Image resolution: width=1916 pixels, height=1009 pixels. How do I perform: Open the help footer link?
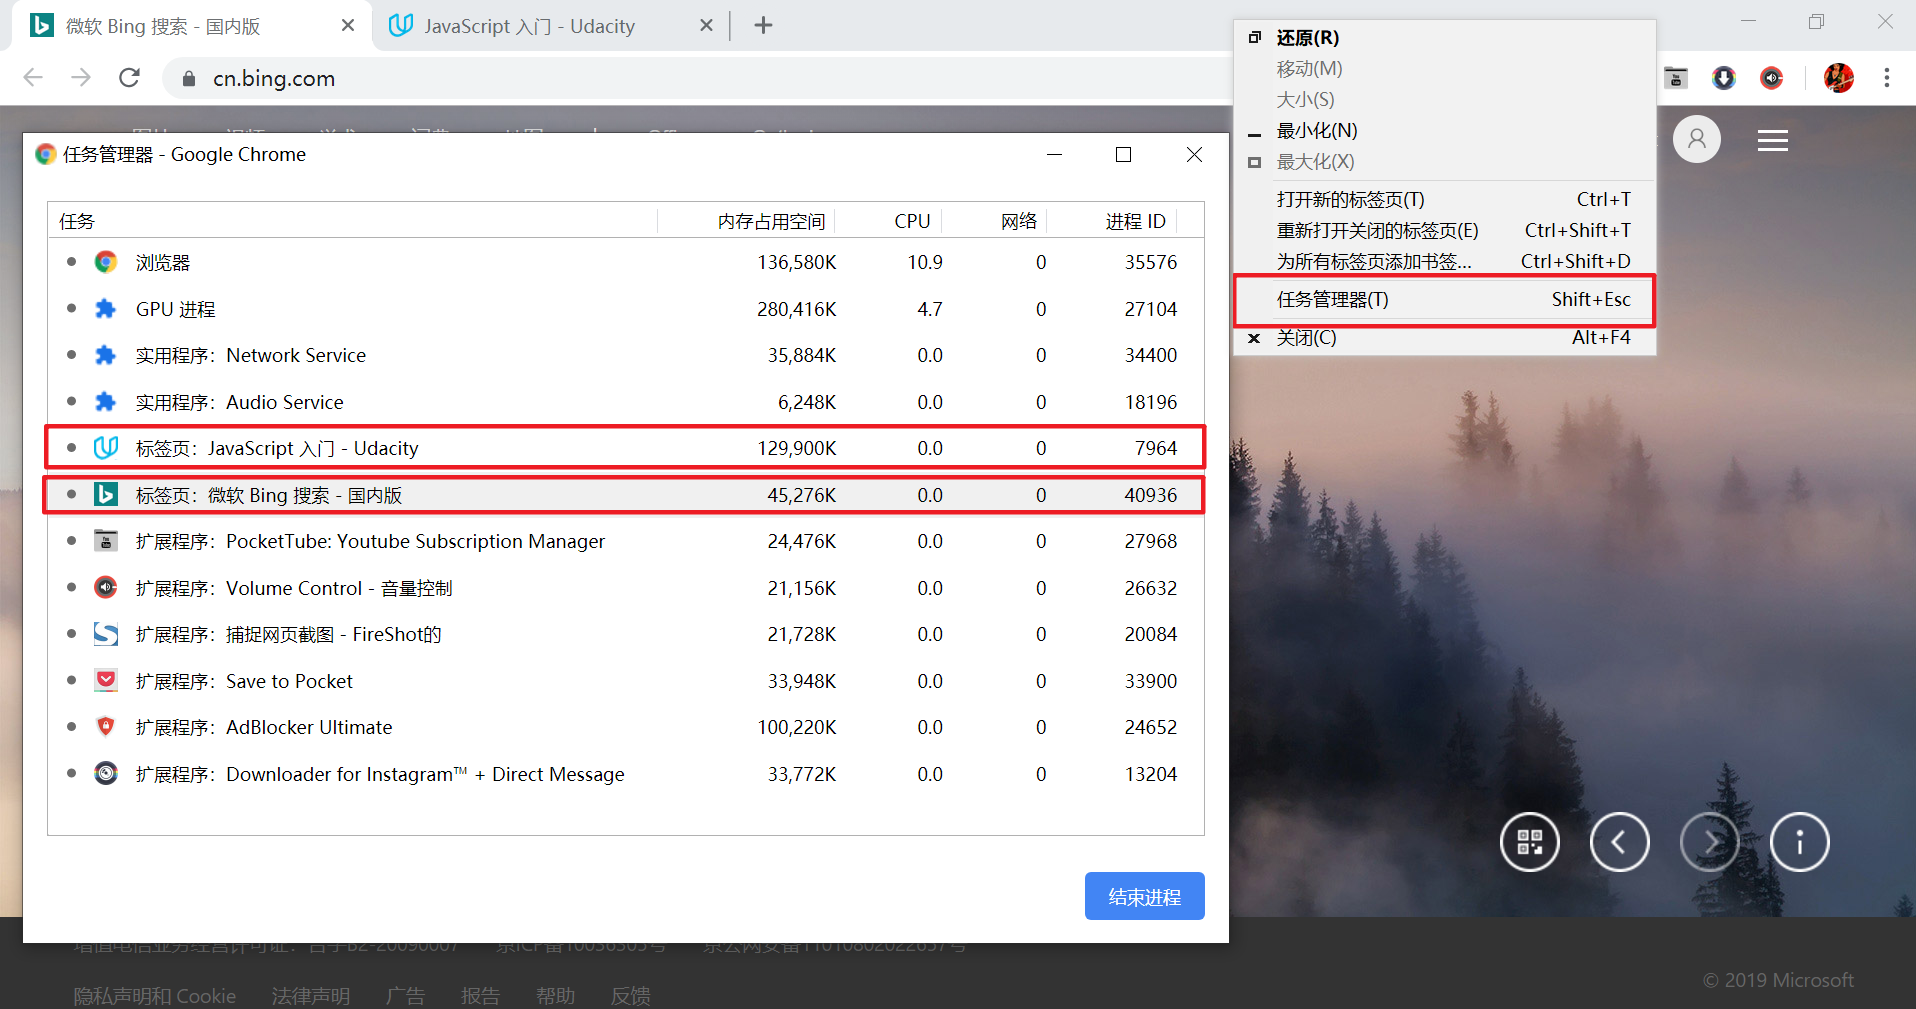coord(555,996)
